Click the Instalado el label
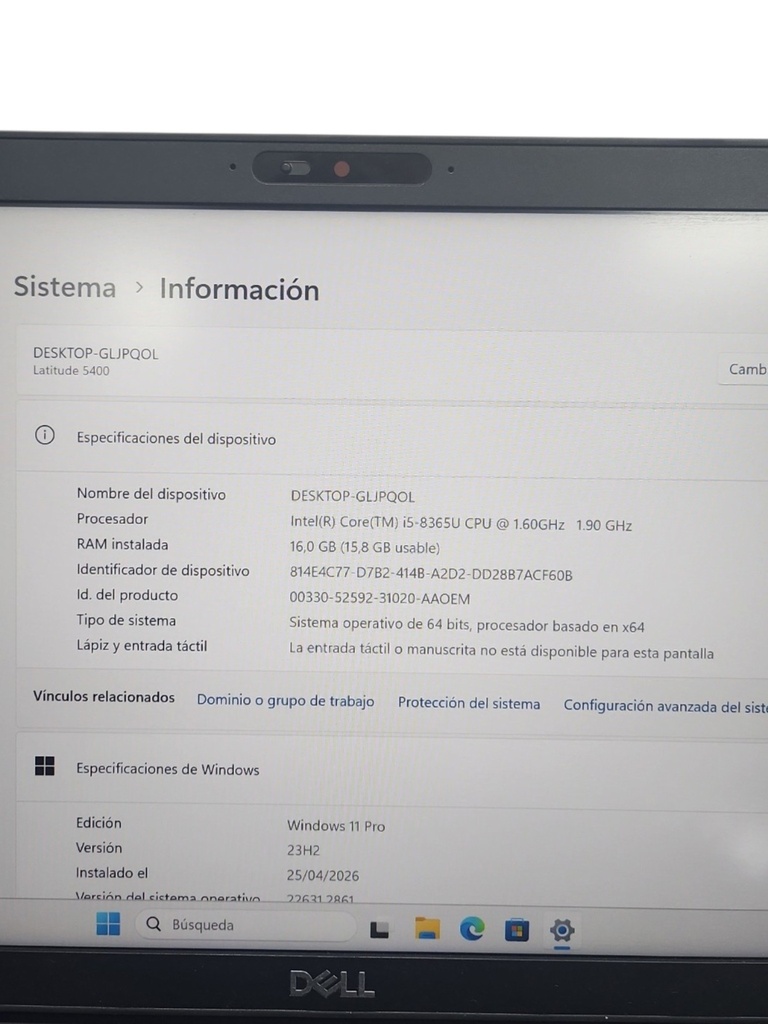This screenshot has width=768, height=1024. pos(112,872)
